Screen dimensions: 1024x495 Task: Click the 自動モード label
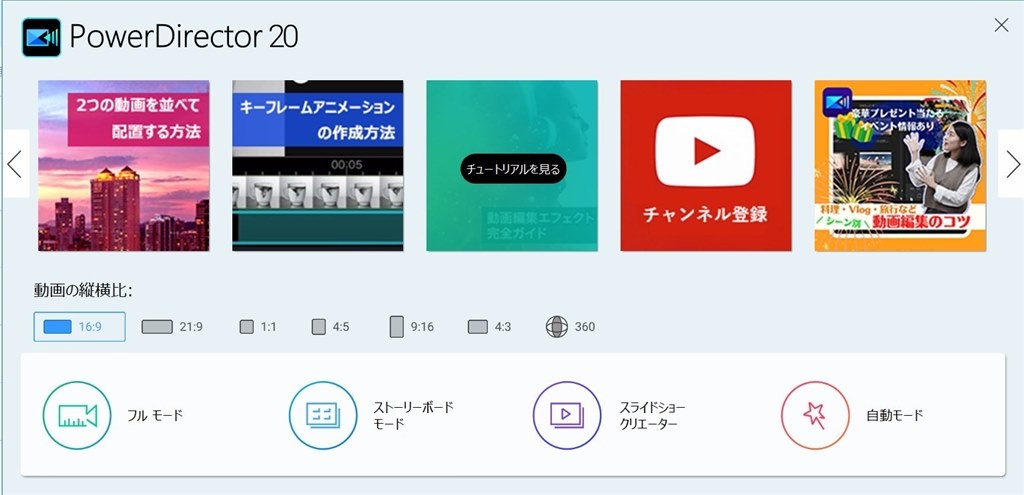pos(895,415)
